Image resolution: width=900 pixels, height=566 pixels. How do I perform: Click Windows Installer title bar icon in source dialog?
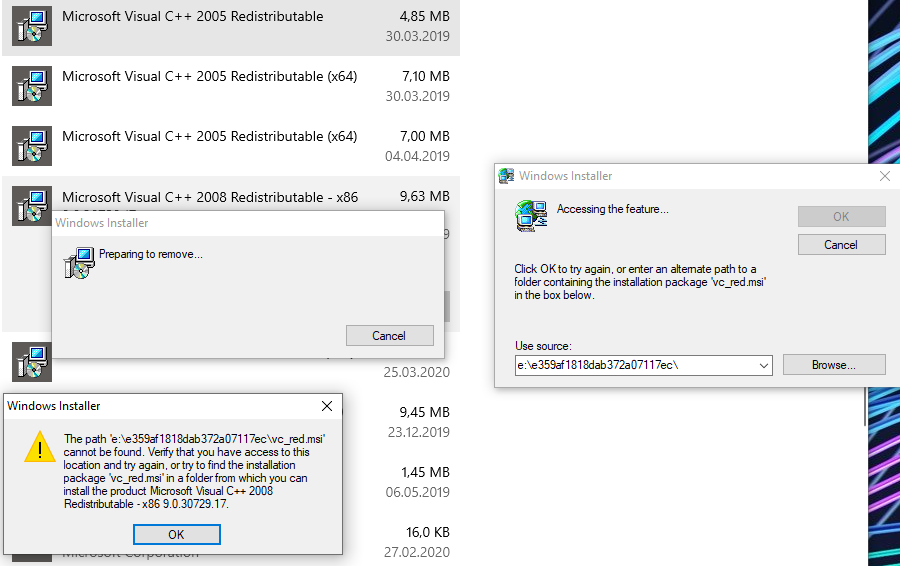tap(506, 176)
